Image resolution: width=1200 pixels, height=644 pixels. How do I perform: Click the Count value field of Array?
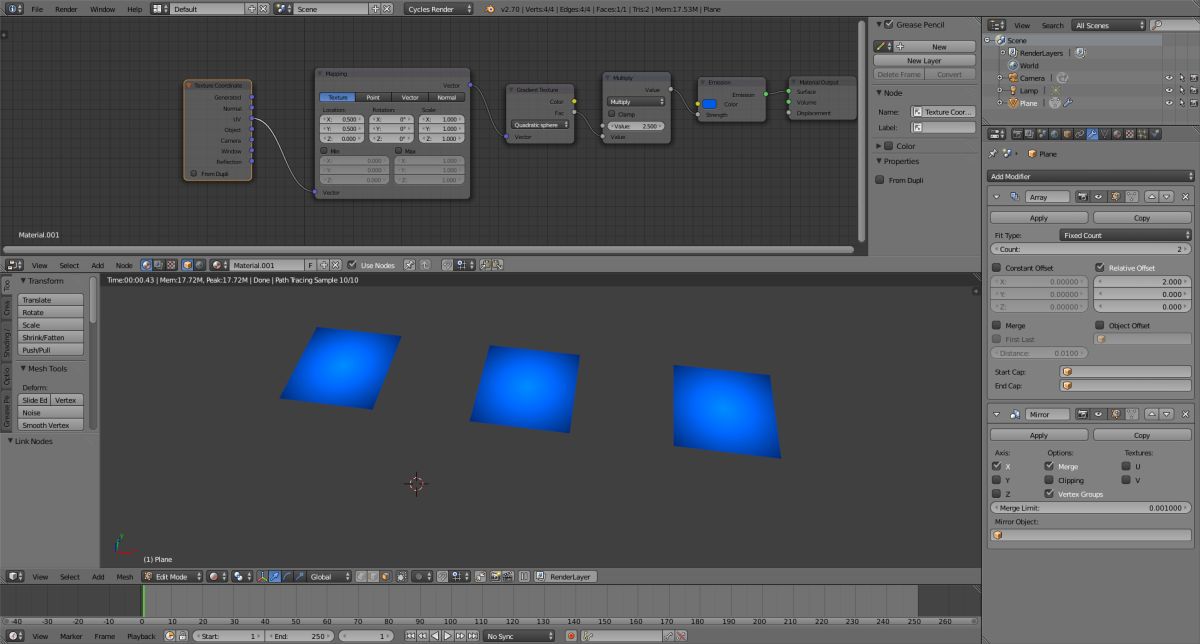(x=1091, y=249)
